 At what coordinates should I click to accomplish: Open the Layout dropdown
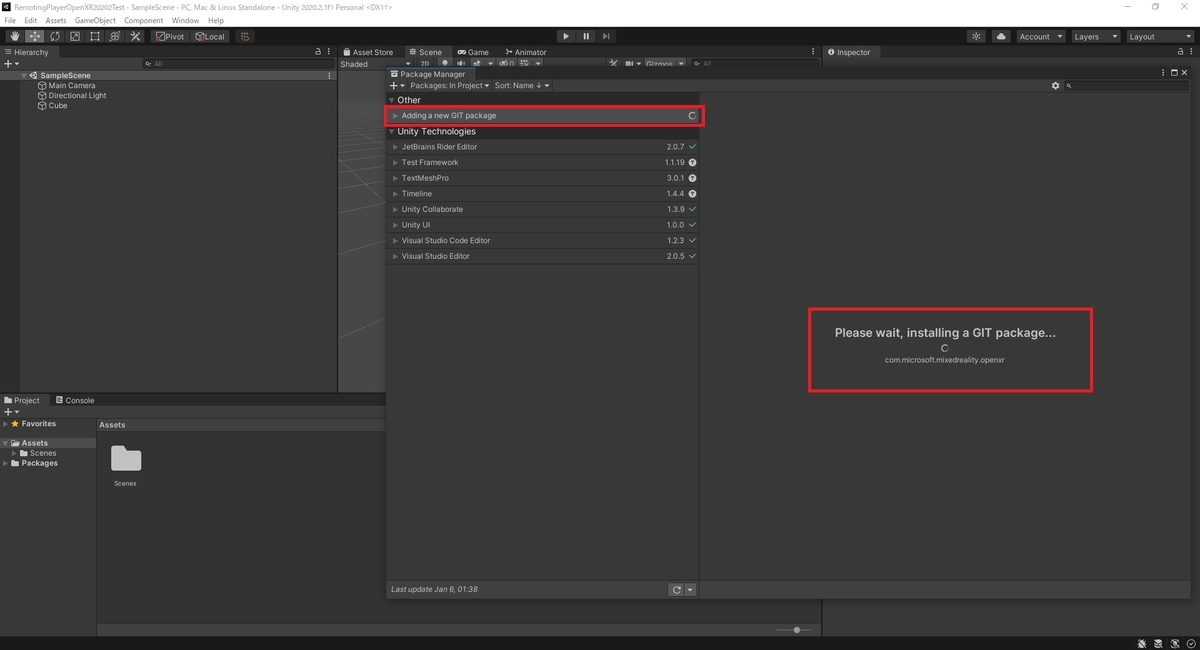tap(1159, 36)
